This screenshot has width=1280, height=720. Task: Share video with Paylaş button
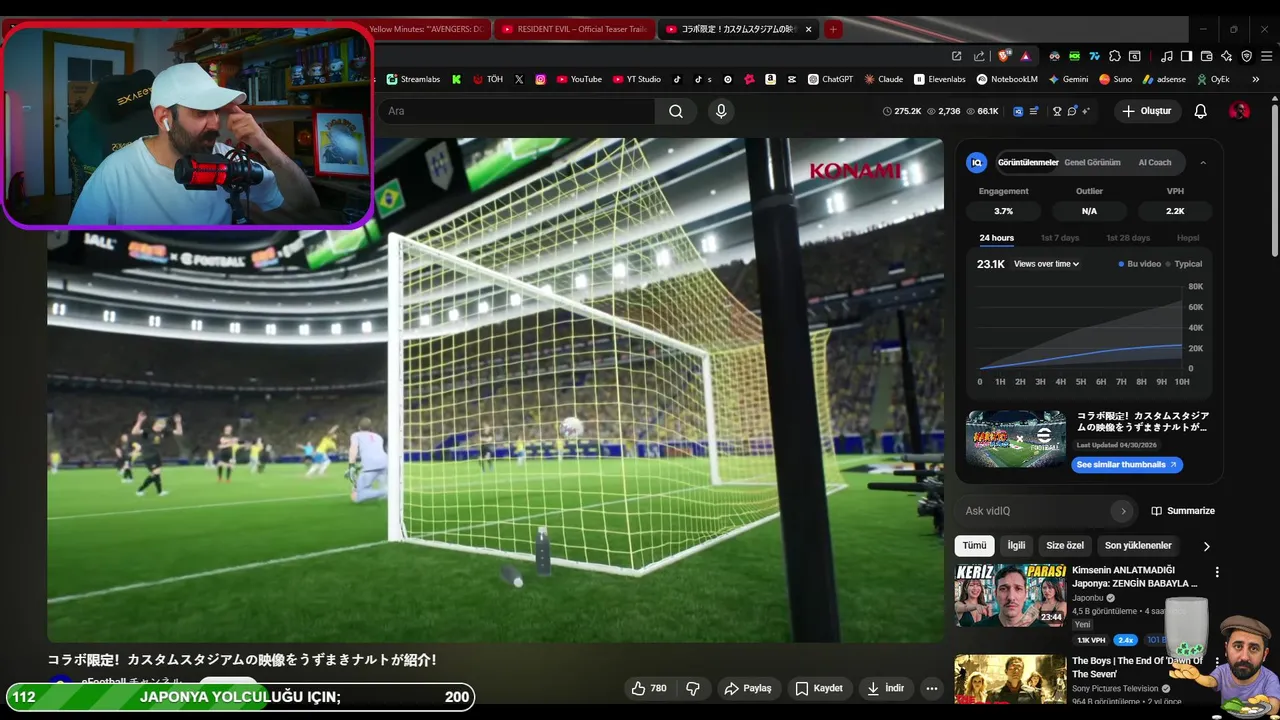748,688
